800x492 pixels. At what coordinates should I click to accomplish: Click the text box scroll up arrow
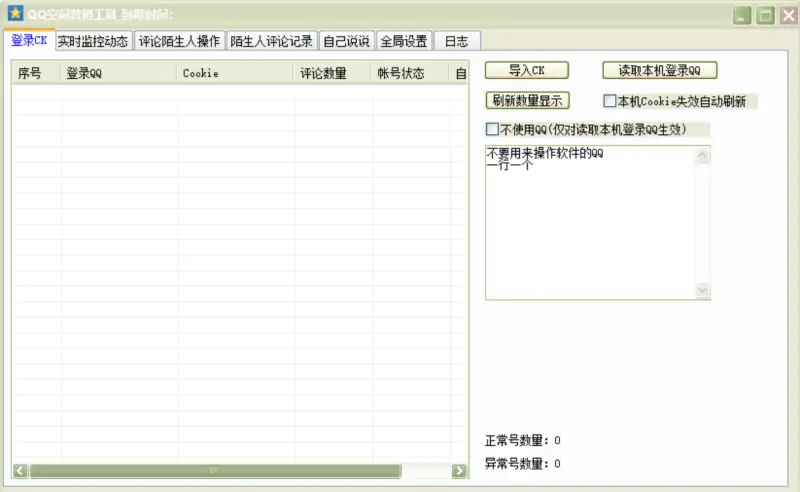click(702, 154)
